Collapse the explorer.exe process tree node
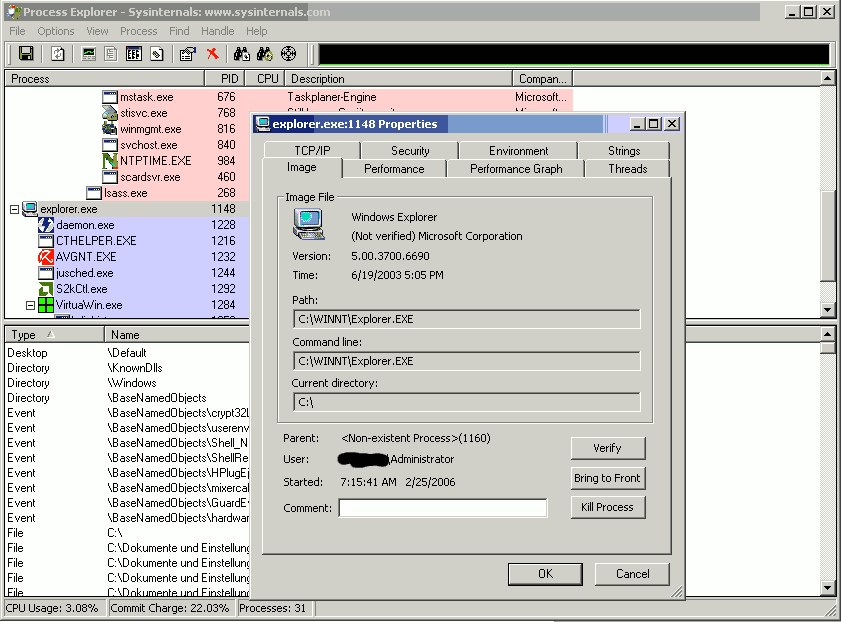The width and height of the screenshot is (841, 622). (x=14, y=209)
